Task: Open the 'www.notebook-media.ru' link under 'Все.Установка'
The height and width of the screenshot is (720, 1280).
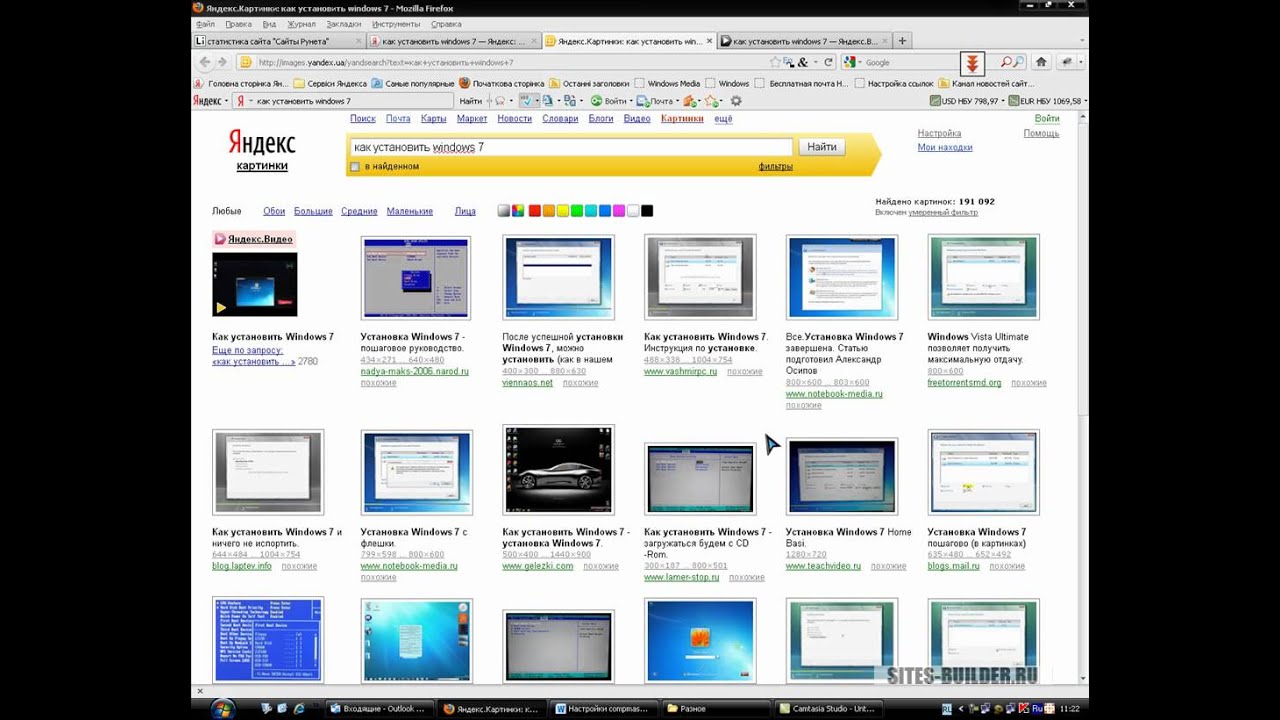Action: 834,394
